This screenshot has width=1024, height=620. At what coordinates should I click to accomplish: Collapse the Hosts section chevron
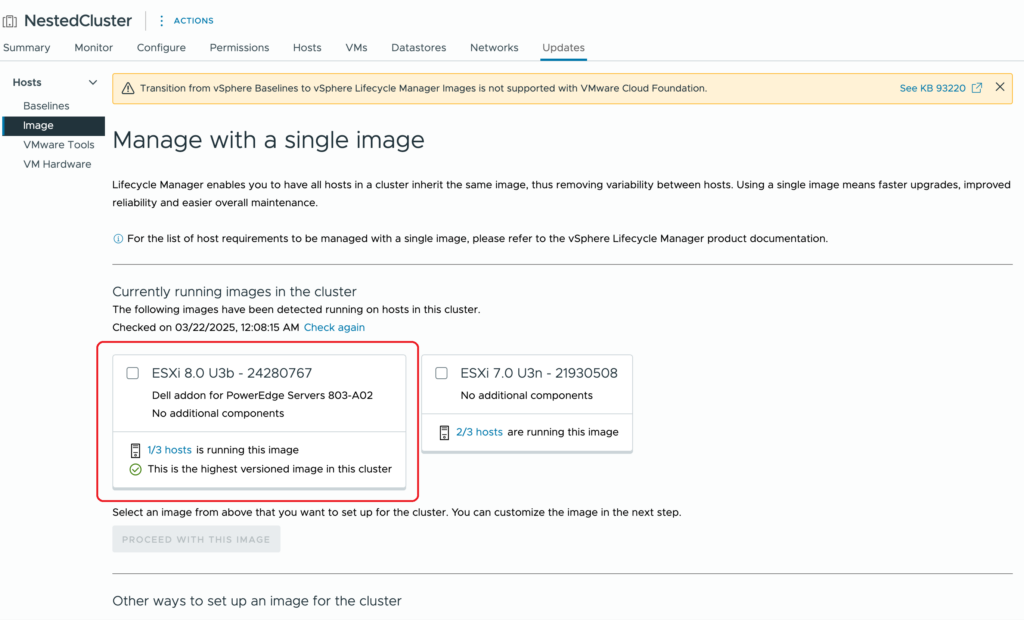click(x=93, y=83)
